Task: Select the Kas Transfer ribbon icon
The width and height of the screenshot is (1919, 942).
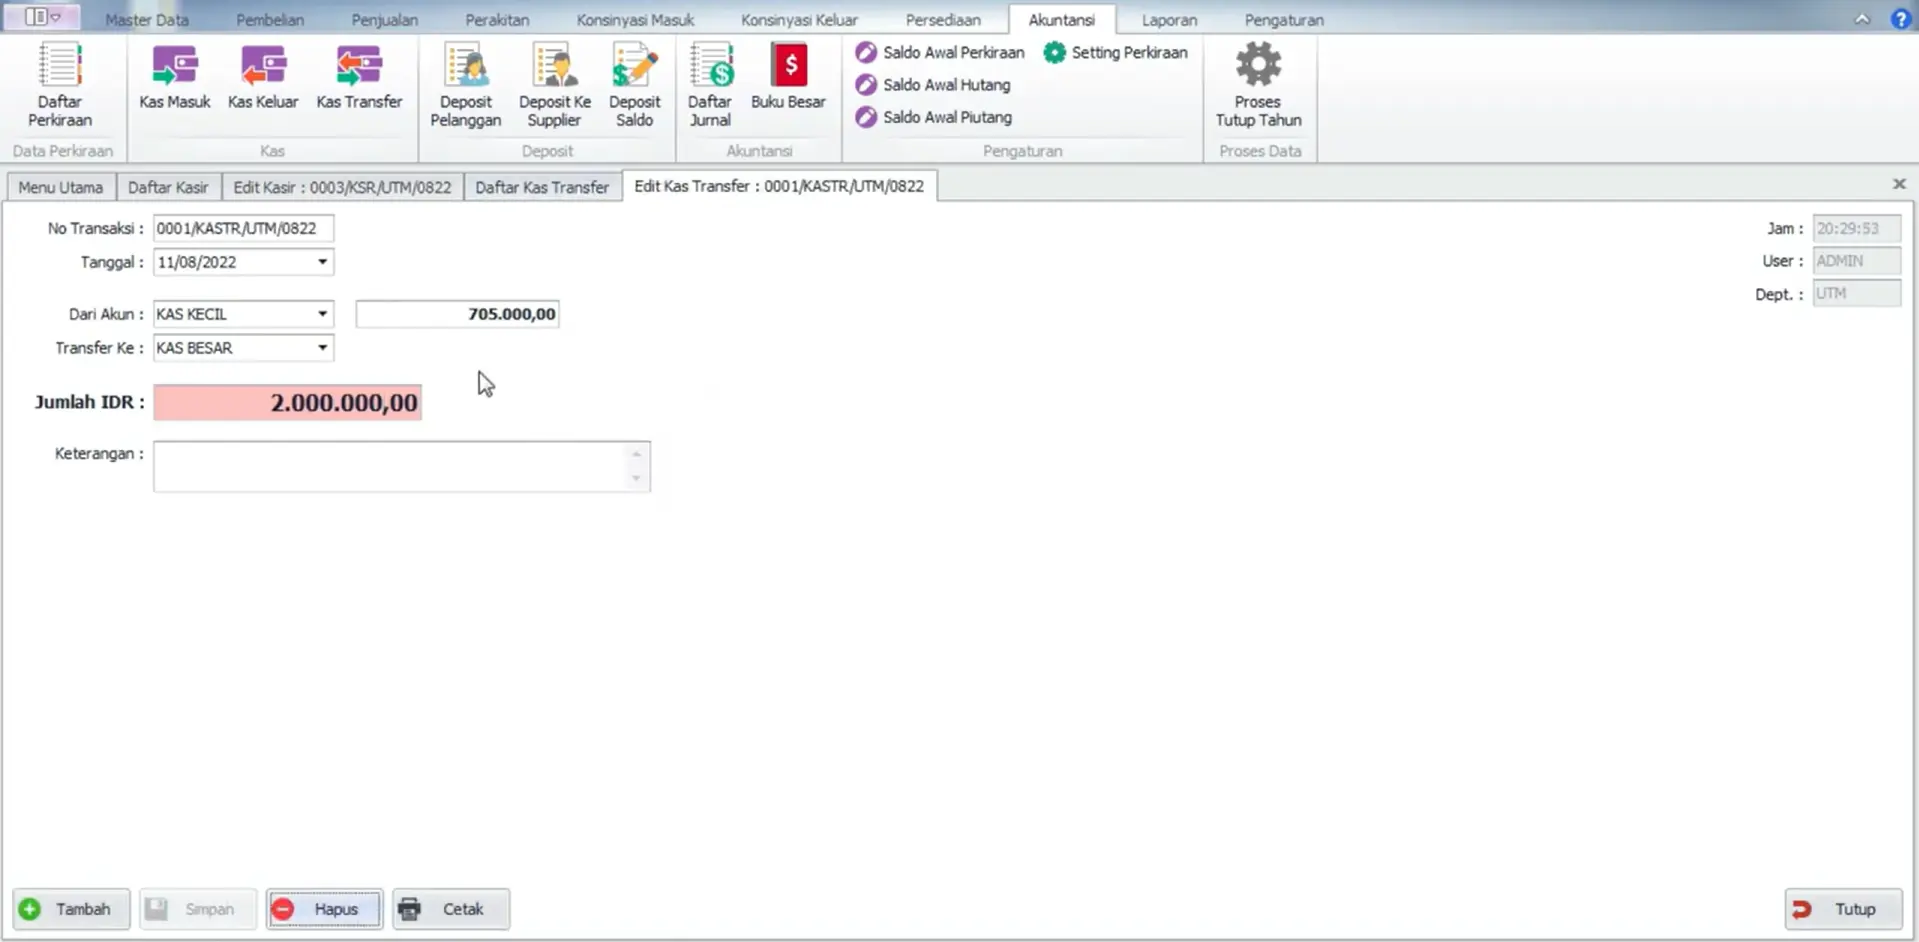Action: click(x=359, y=78)
